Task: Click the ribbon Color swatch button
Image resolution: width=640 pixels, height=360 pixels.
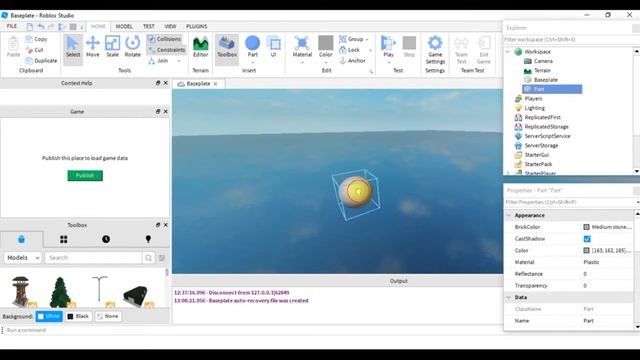Action: pyautogui.click(x=326, y=43)
